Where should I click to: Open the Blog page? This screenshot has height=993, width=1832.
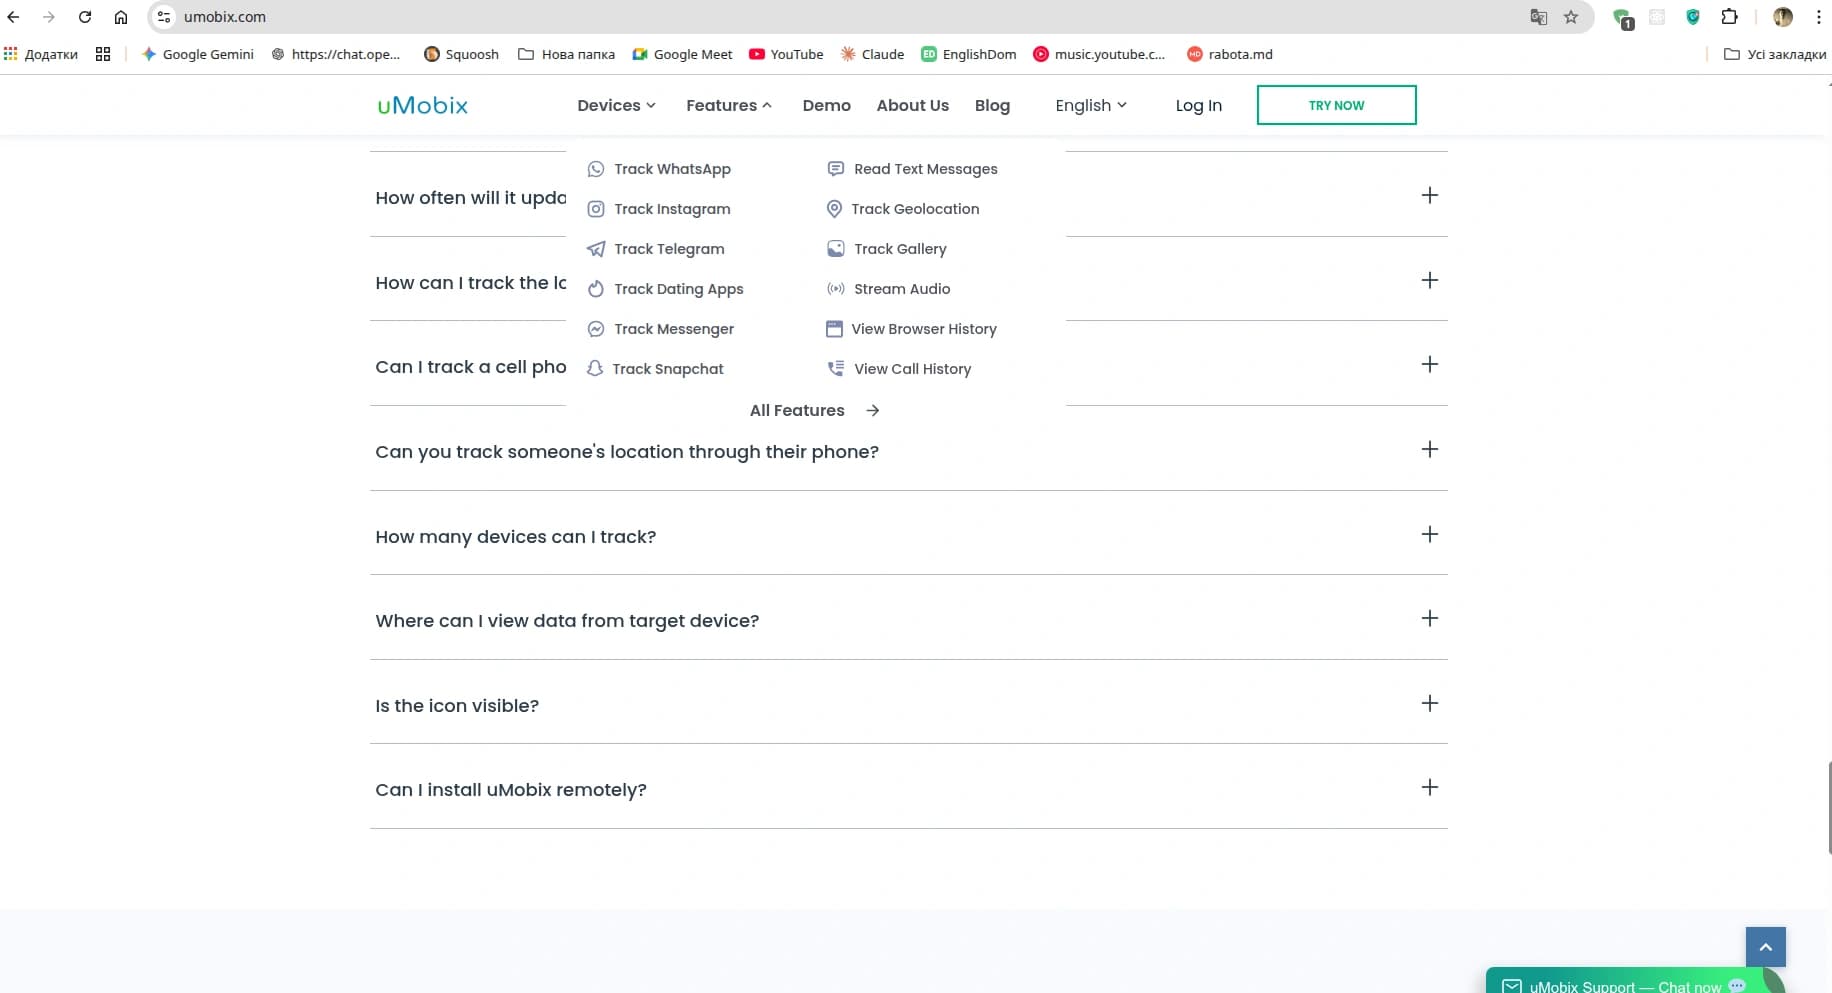coord(992,105)
